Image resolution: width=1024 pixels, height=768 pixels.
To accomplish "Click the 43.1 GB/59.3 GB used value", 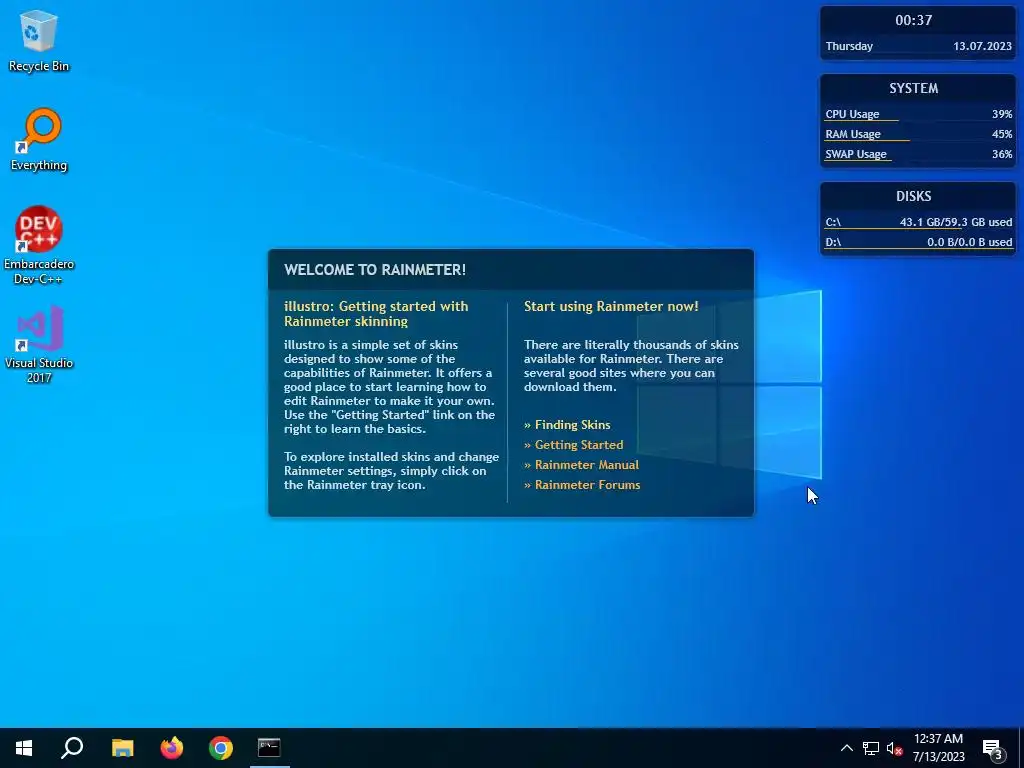I will tap(956, 223).
